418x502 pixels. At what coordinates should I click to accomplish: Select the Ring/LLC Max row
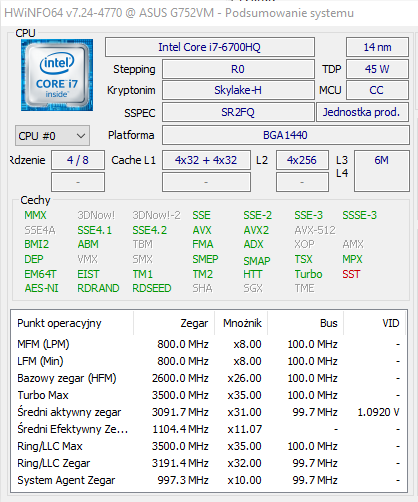coord(209,446)
